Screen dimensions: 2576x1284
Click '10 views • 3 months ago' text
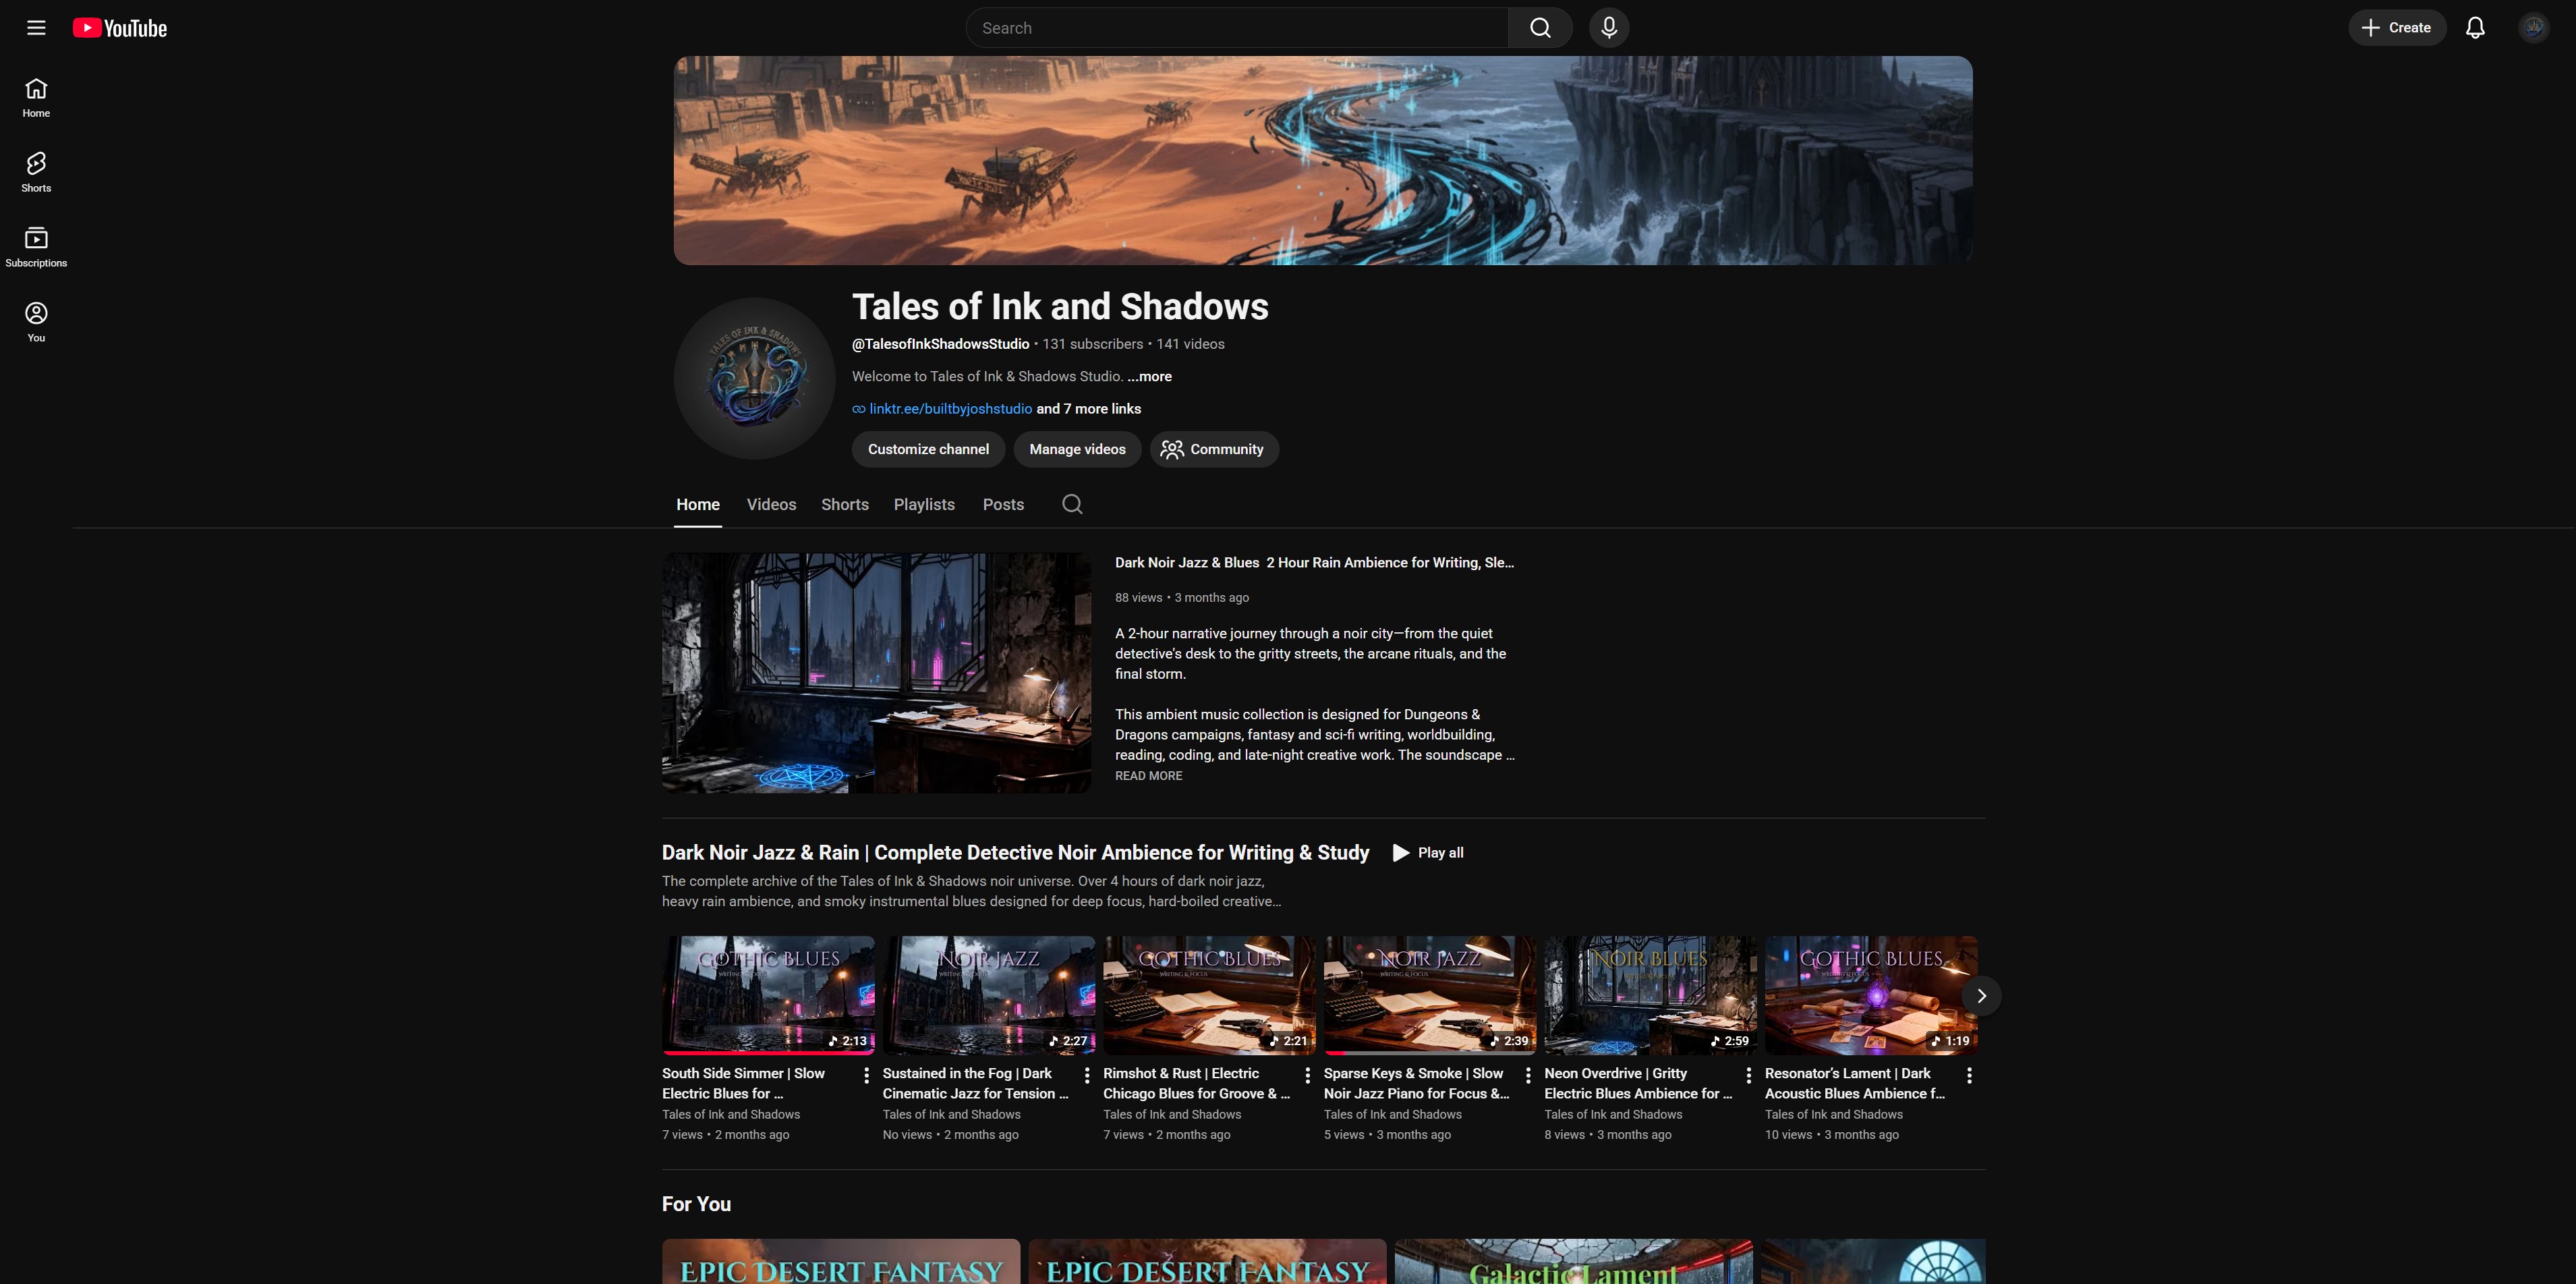coord(1832,1135)
